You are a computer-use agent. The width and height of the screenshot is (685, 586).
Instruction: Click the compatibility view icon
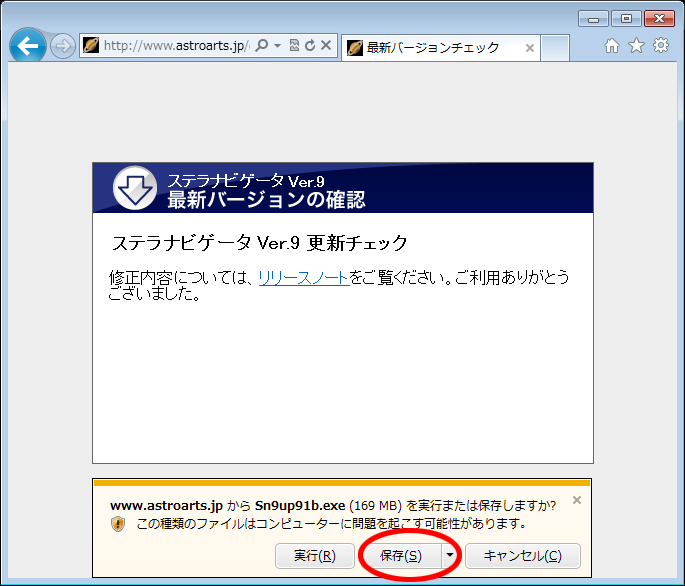(x=294, y=45)
